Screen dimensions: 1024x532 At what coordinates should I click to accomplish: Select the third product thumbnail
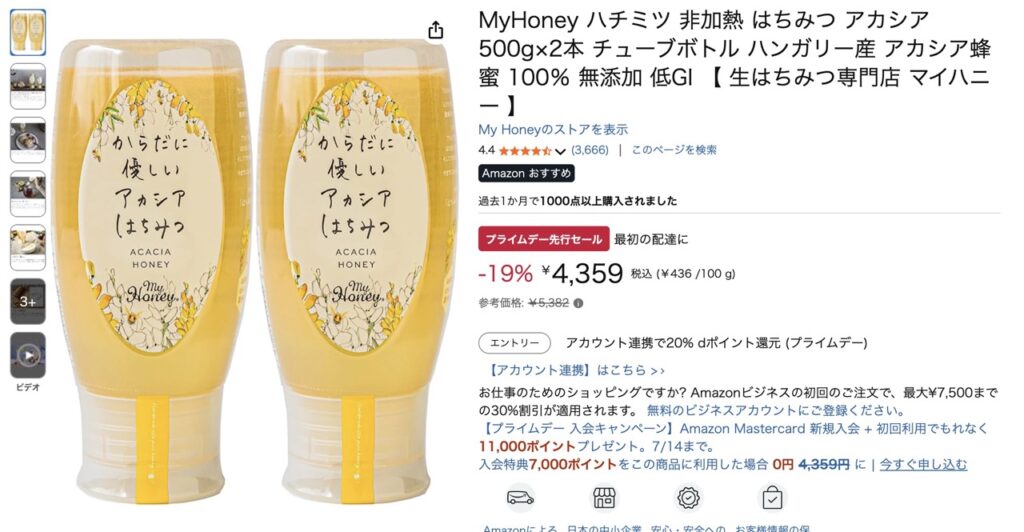click(28, 140)
